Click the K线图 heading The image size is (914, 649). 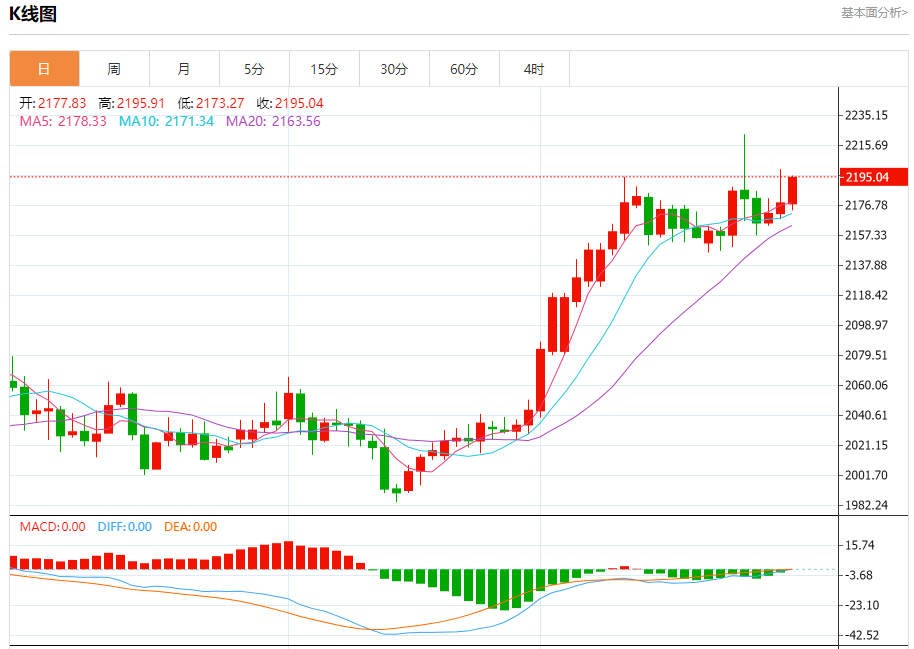(x=33, y=13)
